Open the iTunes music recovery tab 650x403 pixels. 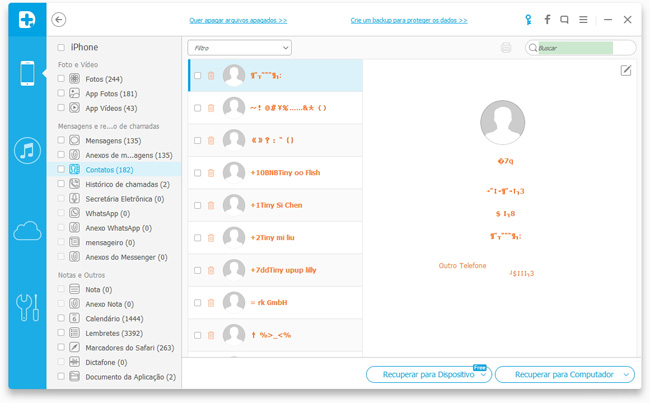pos(27,151)
